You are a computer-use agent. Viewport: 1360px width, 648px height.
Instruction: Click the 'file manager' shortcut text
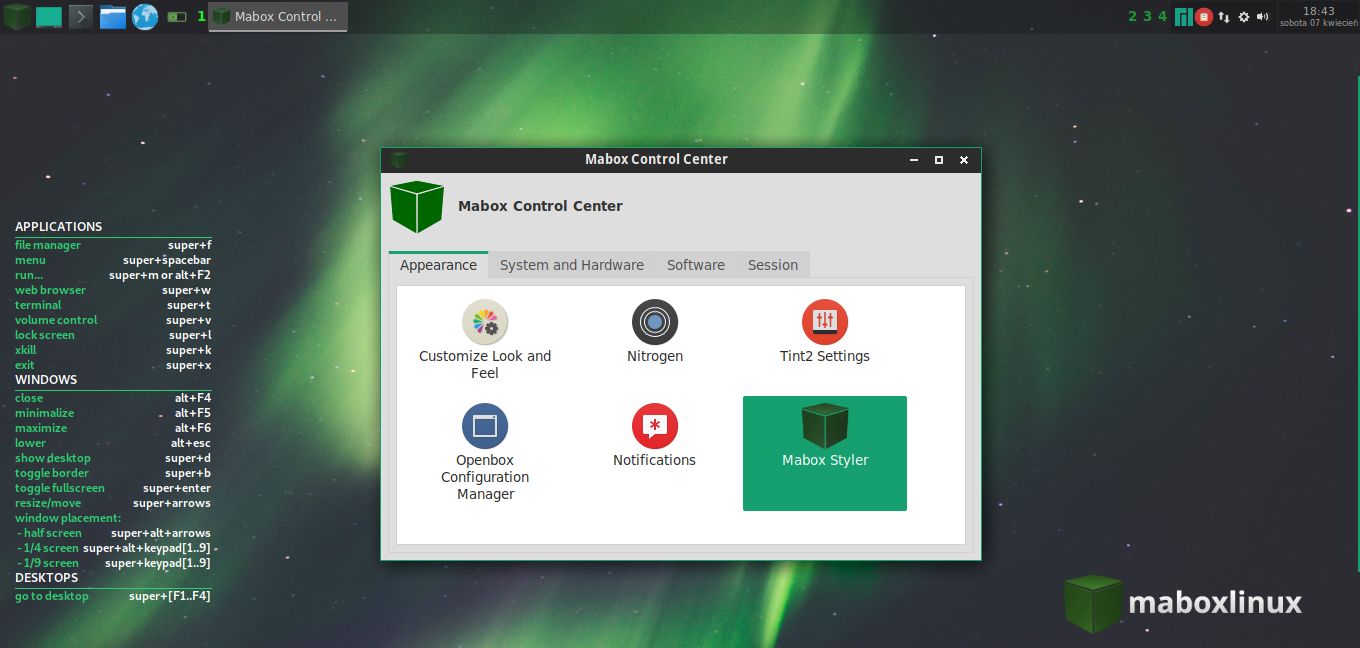point(48,245)
